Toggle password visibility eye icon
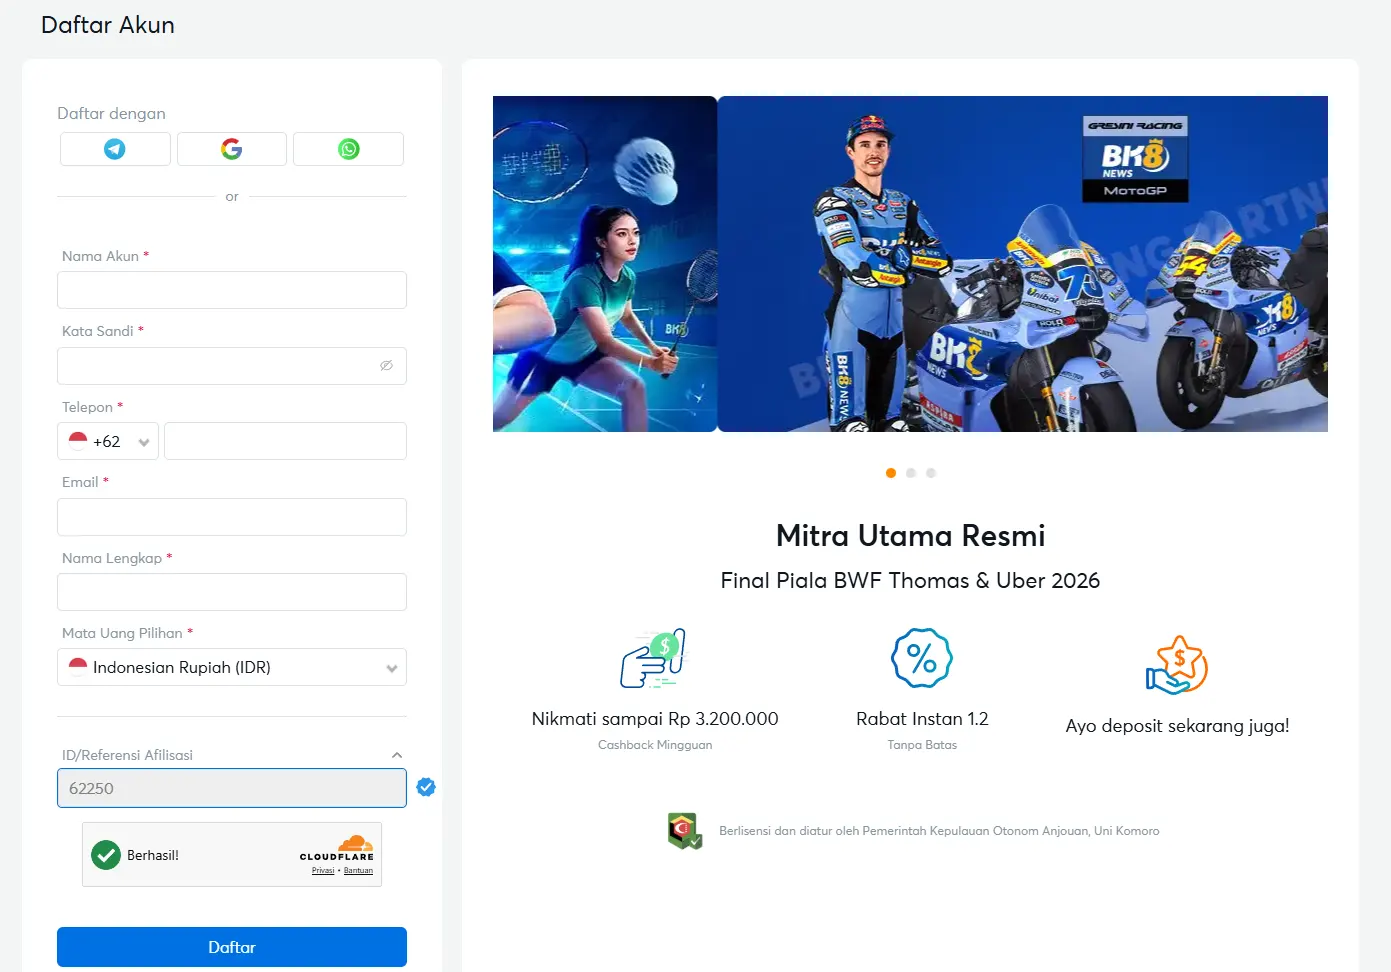This screenshot has height=972, width=1391. click(386, 366)
